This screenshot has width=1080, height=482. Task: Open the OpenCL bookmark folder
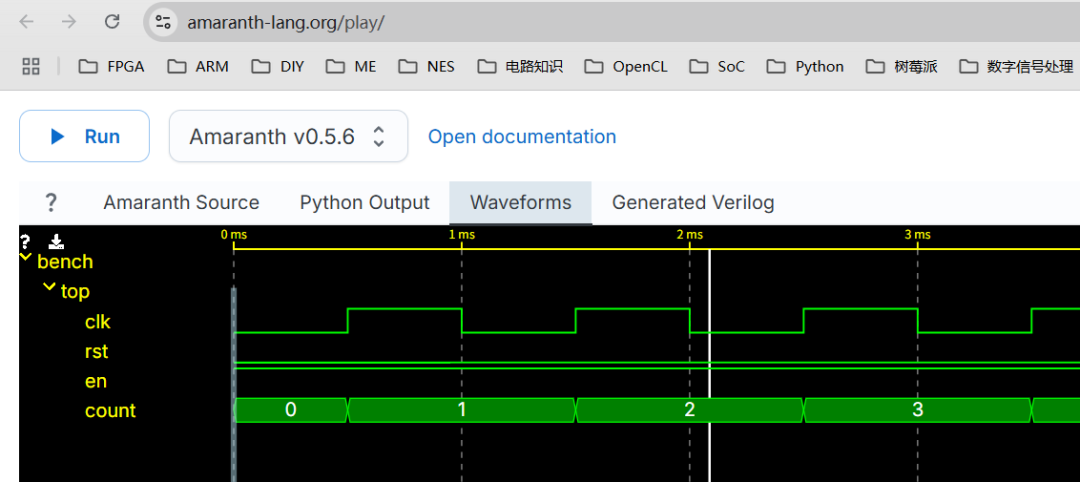click(626, 67)
